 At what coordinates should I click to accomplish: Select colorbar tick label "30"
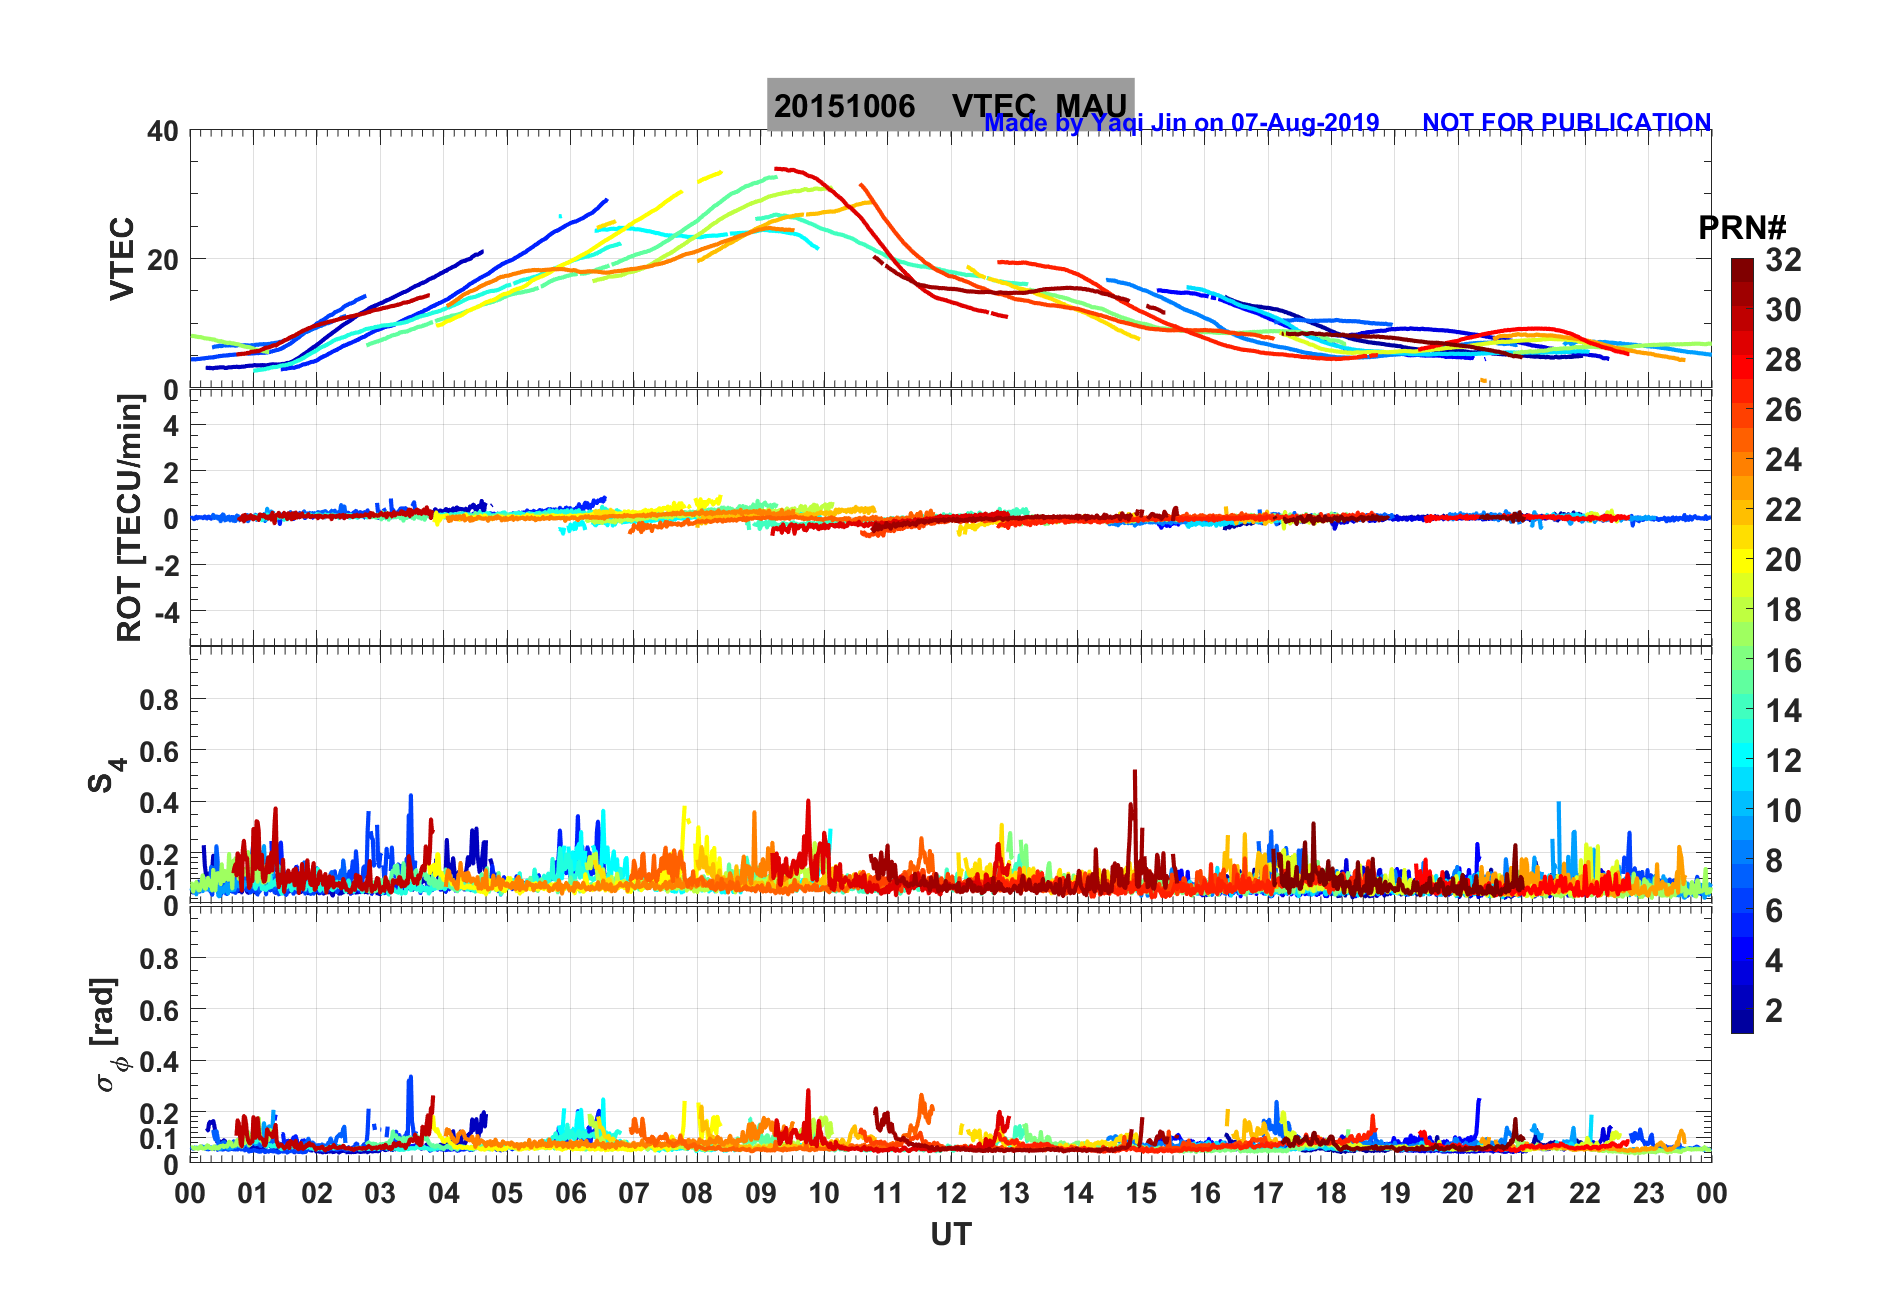pyautogui.click(x=1783, y=310)
